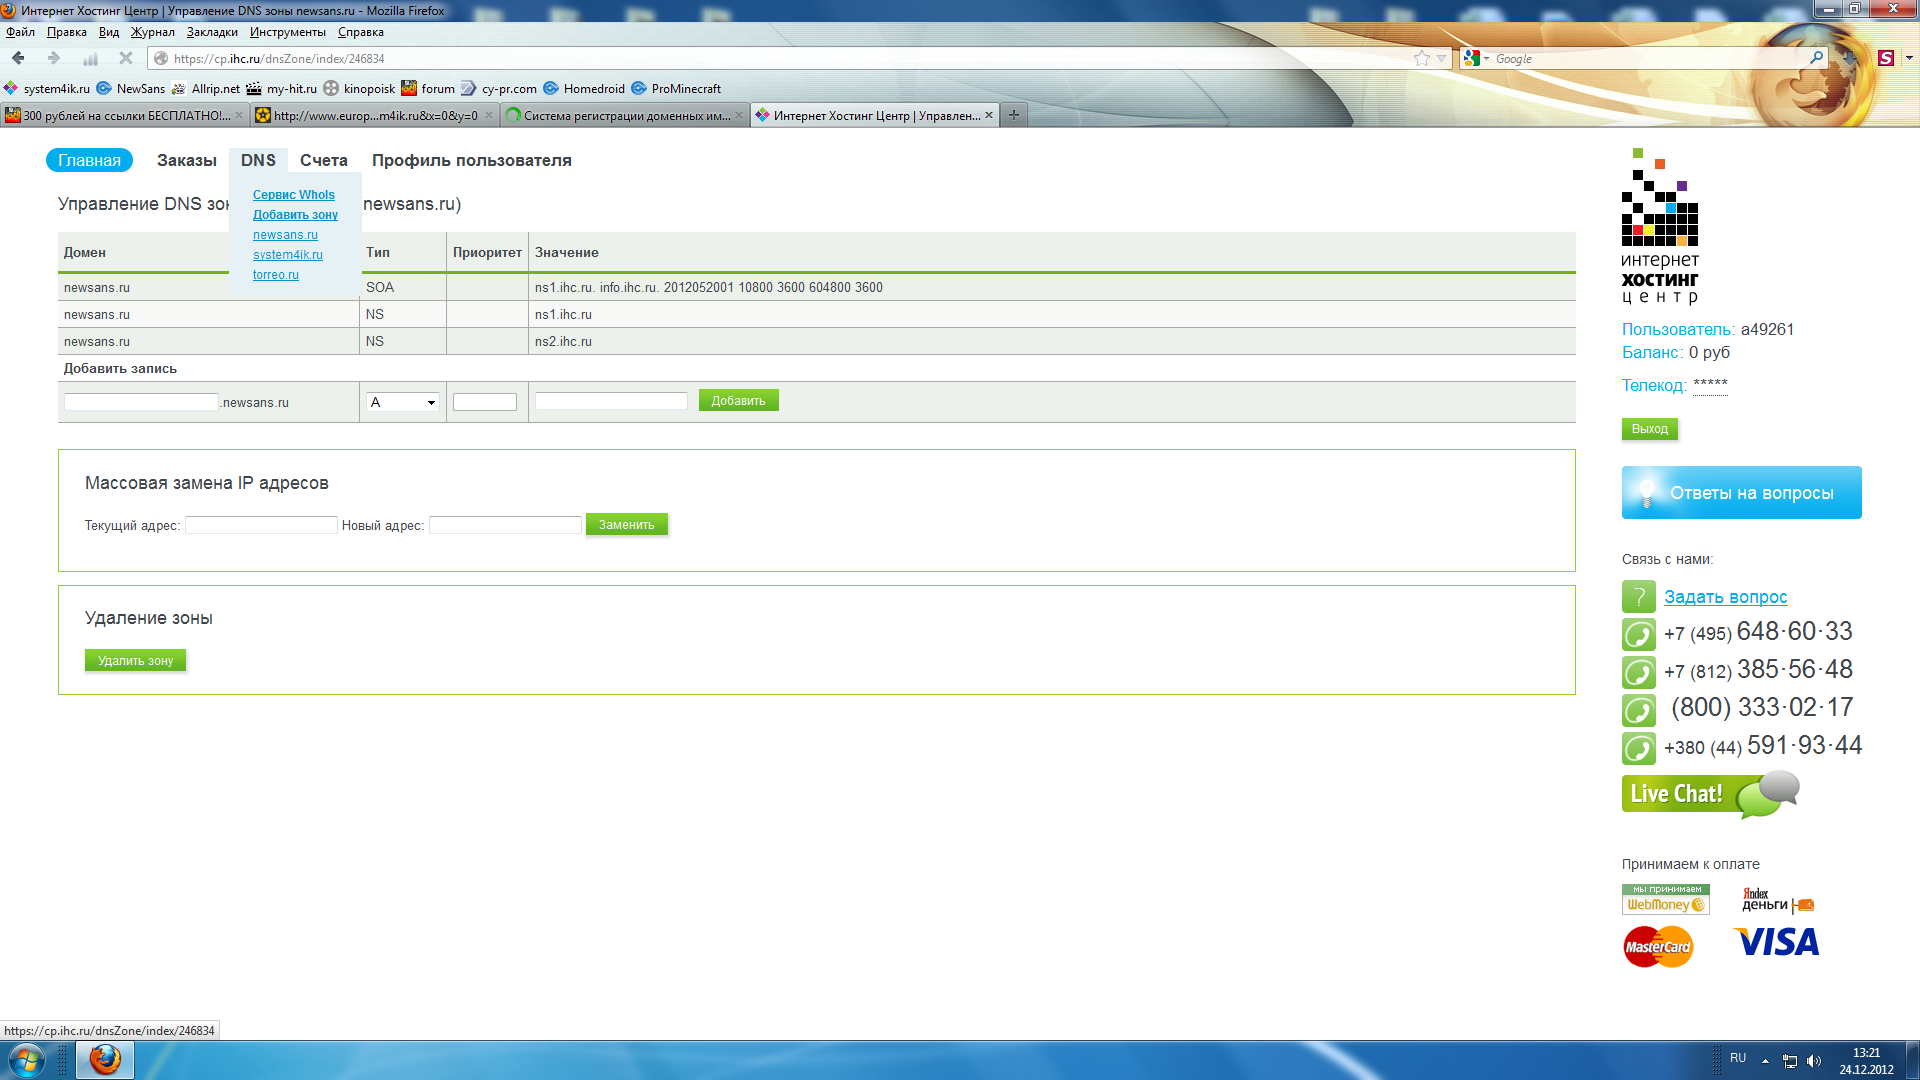This screenshot has width=1920, height=1080.
Task: Stop page loading with the X icon
Action: 126,58
